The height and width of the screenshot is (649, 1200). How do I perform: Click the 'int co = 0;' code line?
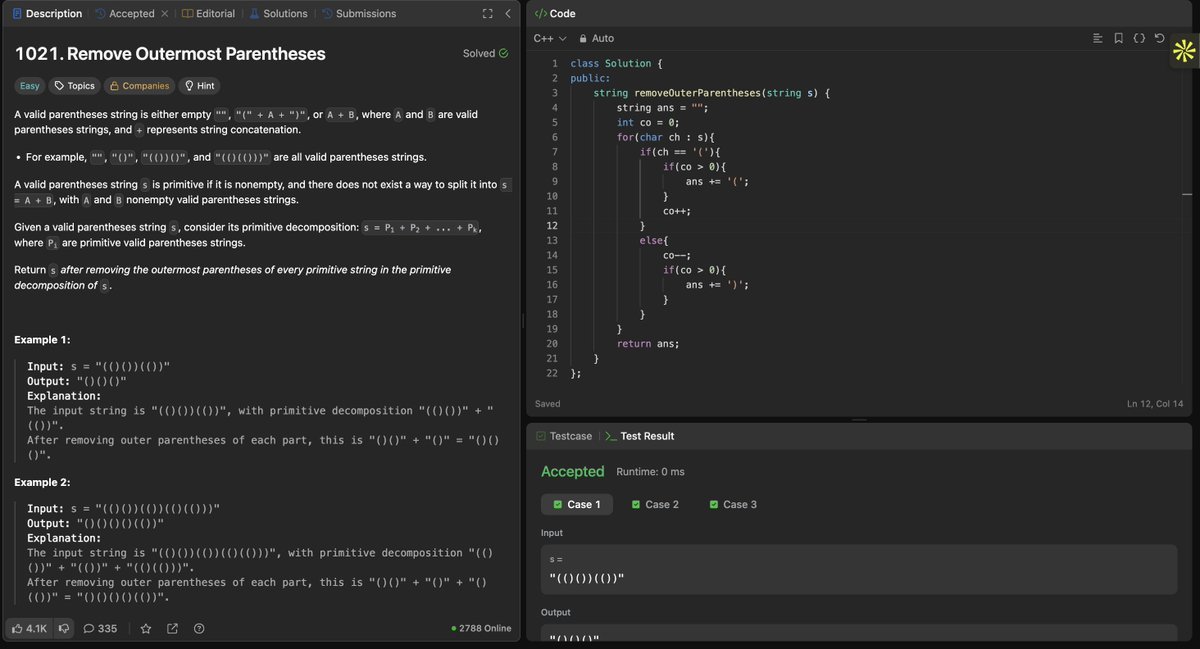click(x=648, y=123)
